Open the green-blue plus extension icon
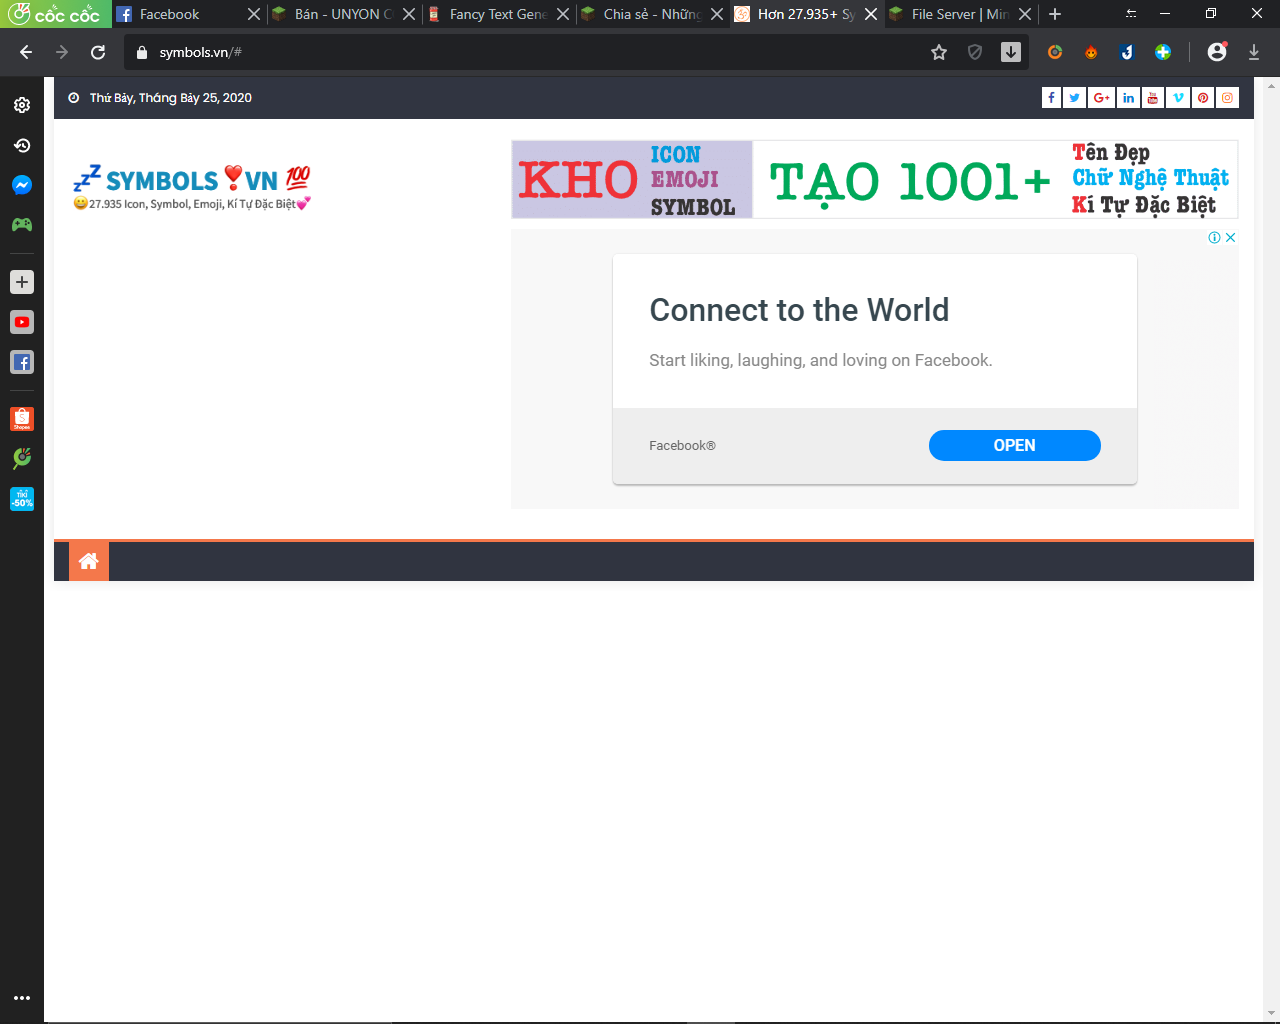This screenshot has height=1024, width=1280. click(x=1163, y=52)
